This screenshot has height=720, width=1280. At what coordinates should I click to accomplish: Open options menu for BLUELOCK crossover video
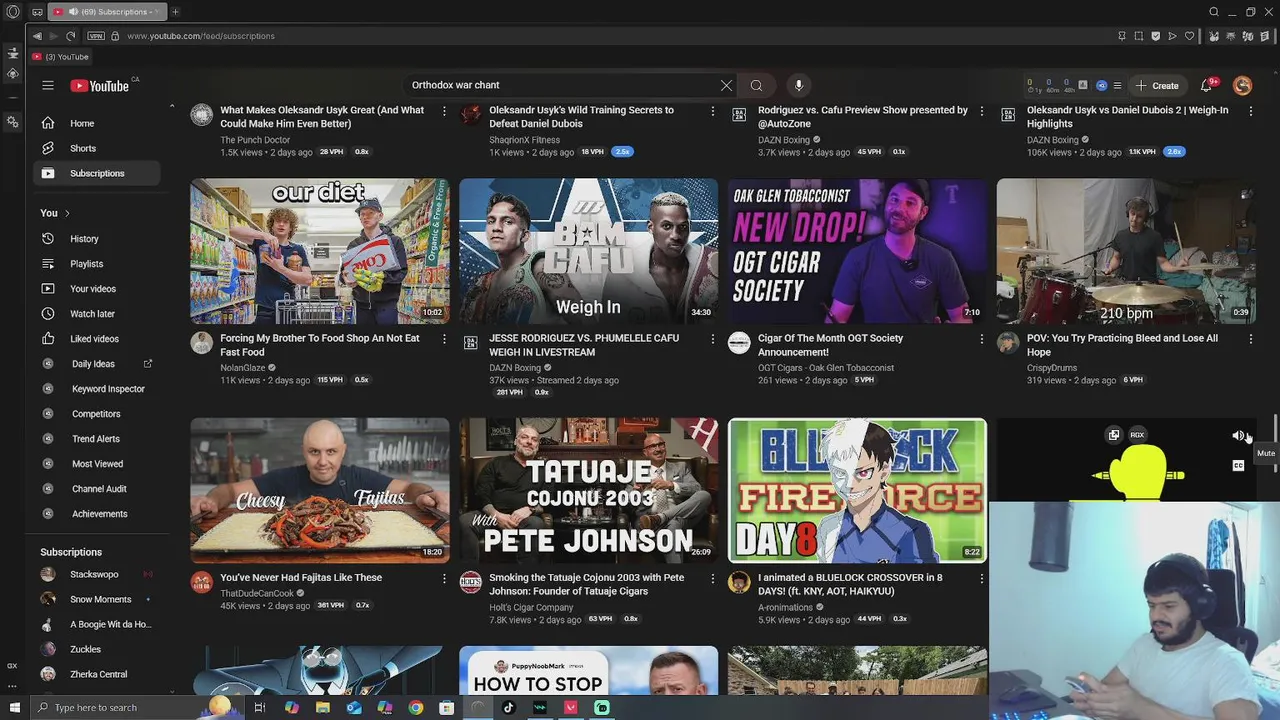point(982,578)
